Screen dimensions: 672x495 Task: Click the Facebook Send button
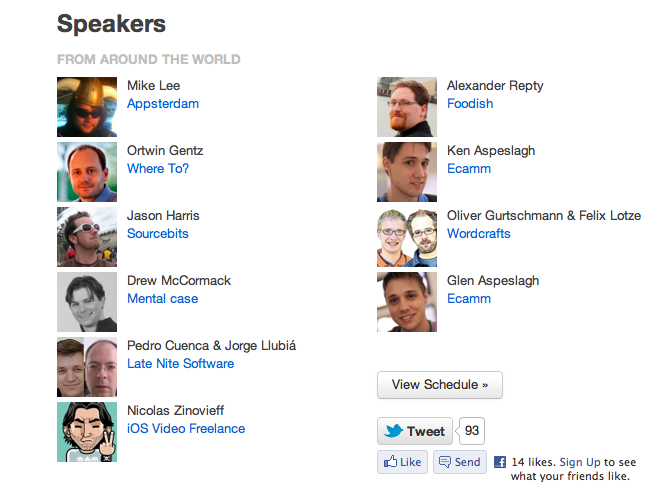[459, 462]
